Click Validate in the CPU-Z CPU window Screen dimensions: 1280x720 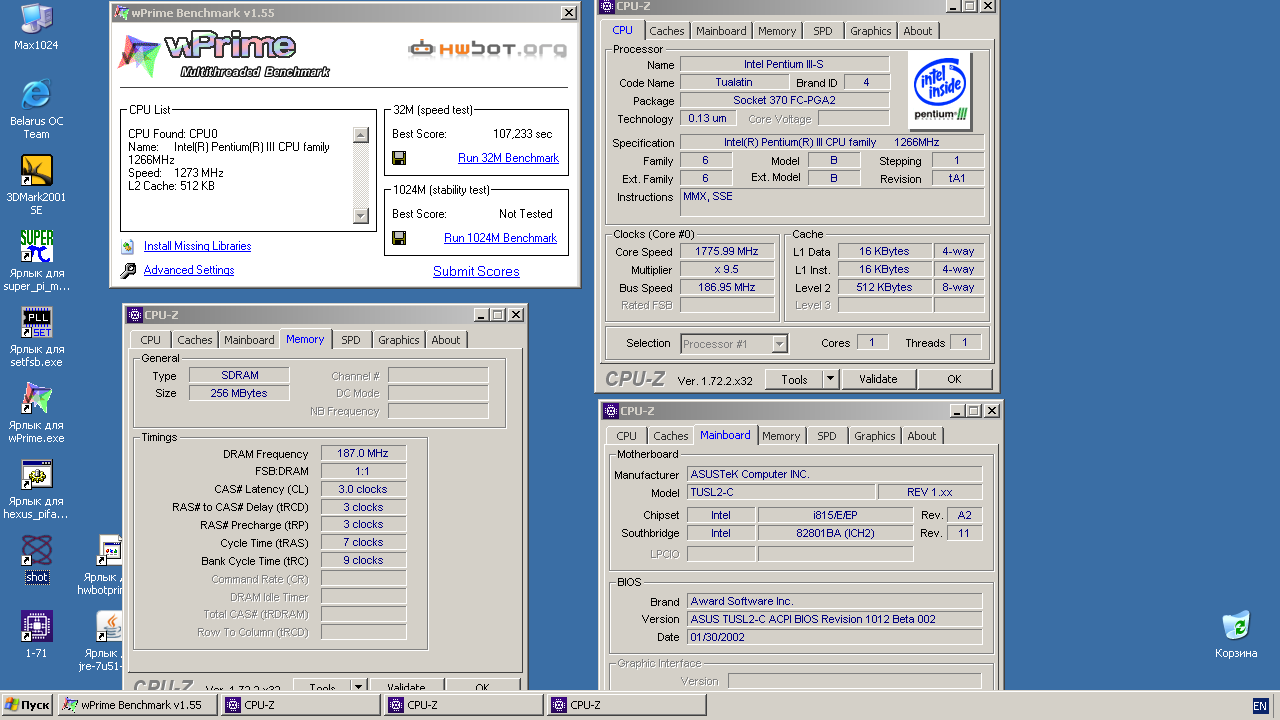tap(878, 379)
